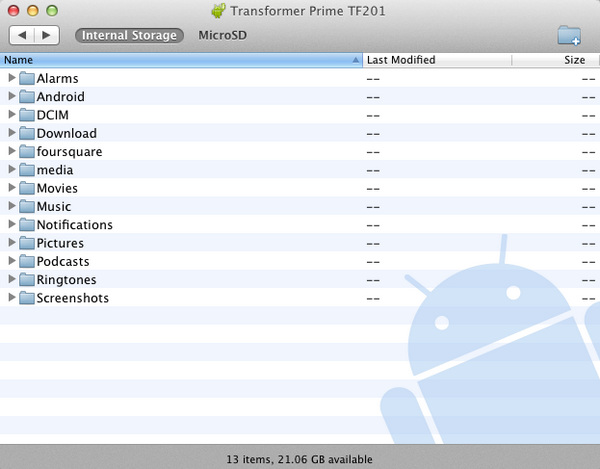Image resolution: width=600 pixels, height=469 pixels.
Task: Click the DCIM folder name
Action: [53, 115]
